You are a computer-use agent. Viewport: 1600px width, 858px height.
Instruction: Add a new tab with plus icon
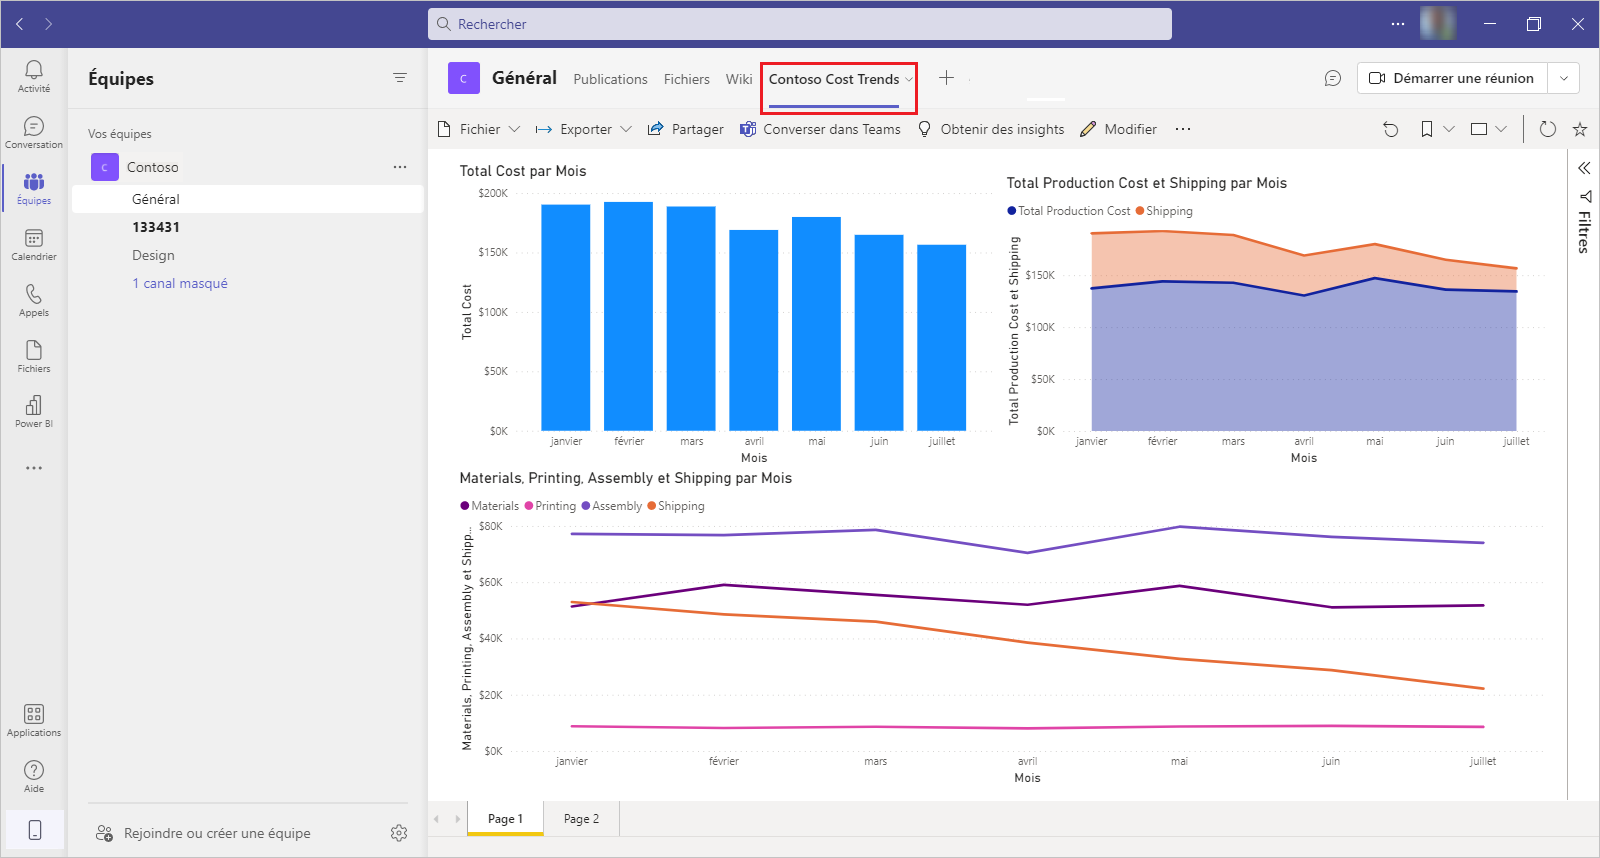pos(946,78)
